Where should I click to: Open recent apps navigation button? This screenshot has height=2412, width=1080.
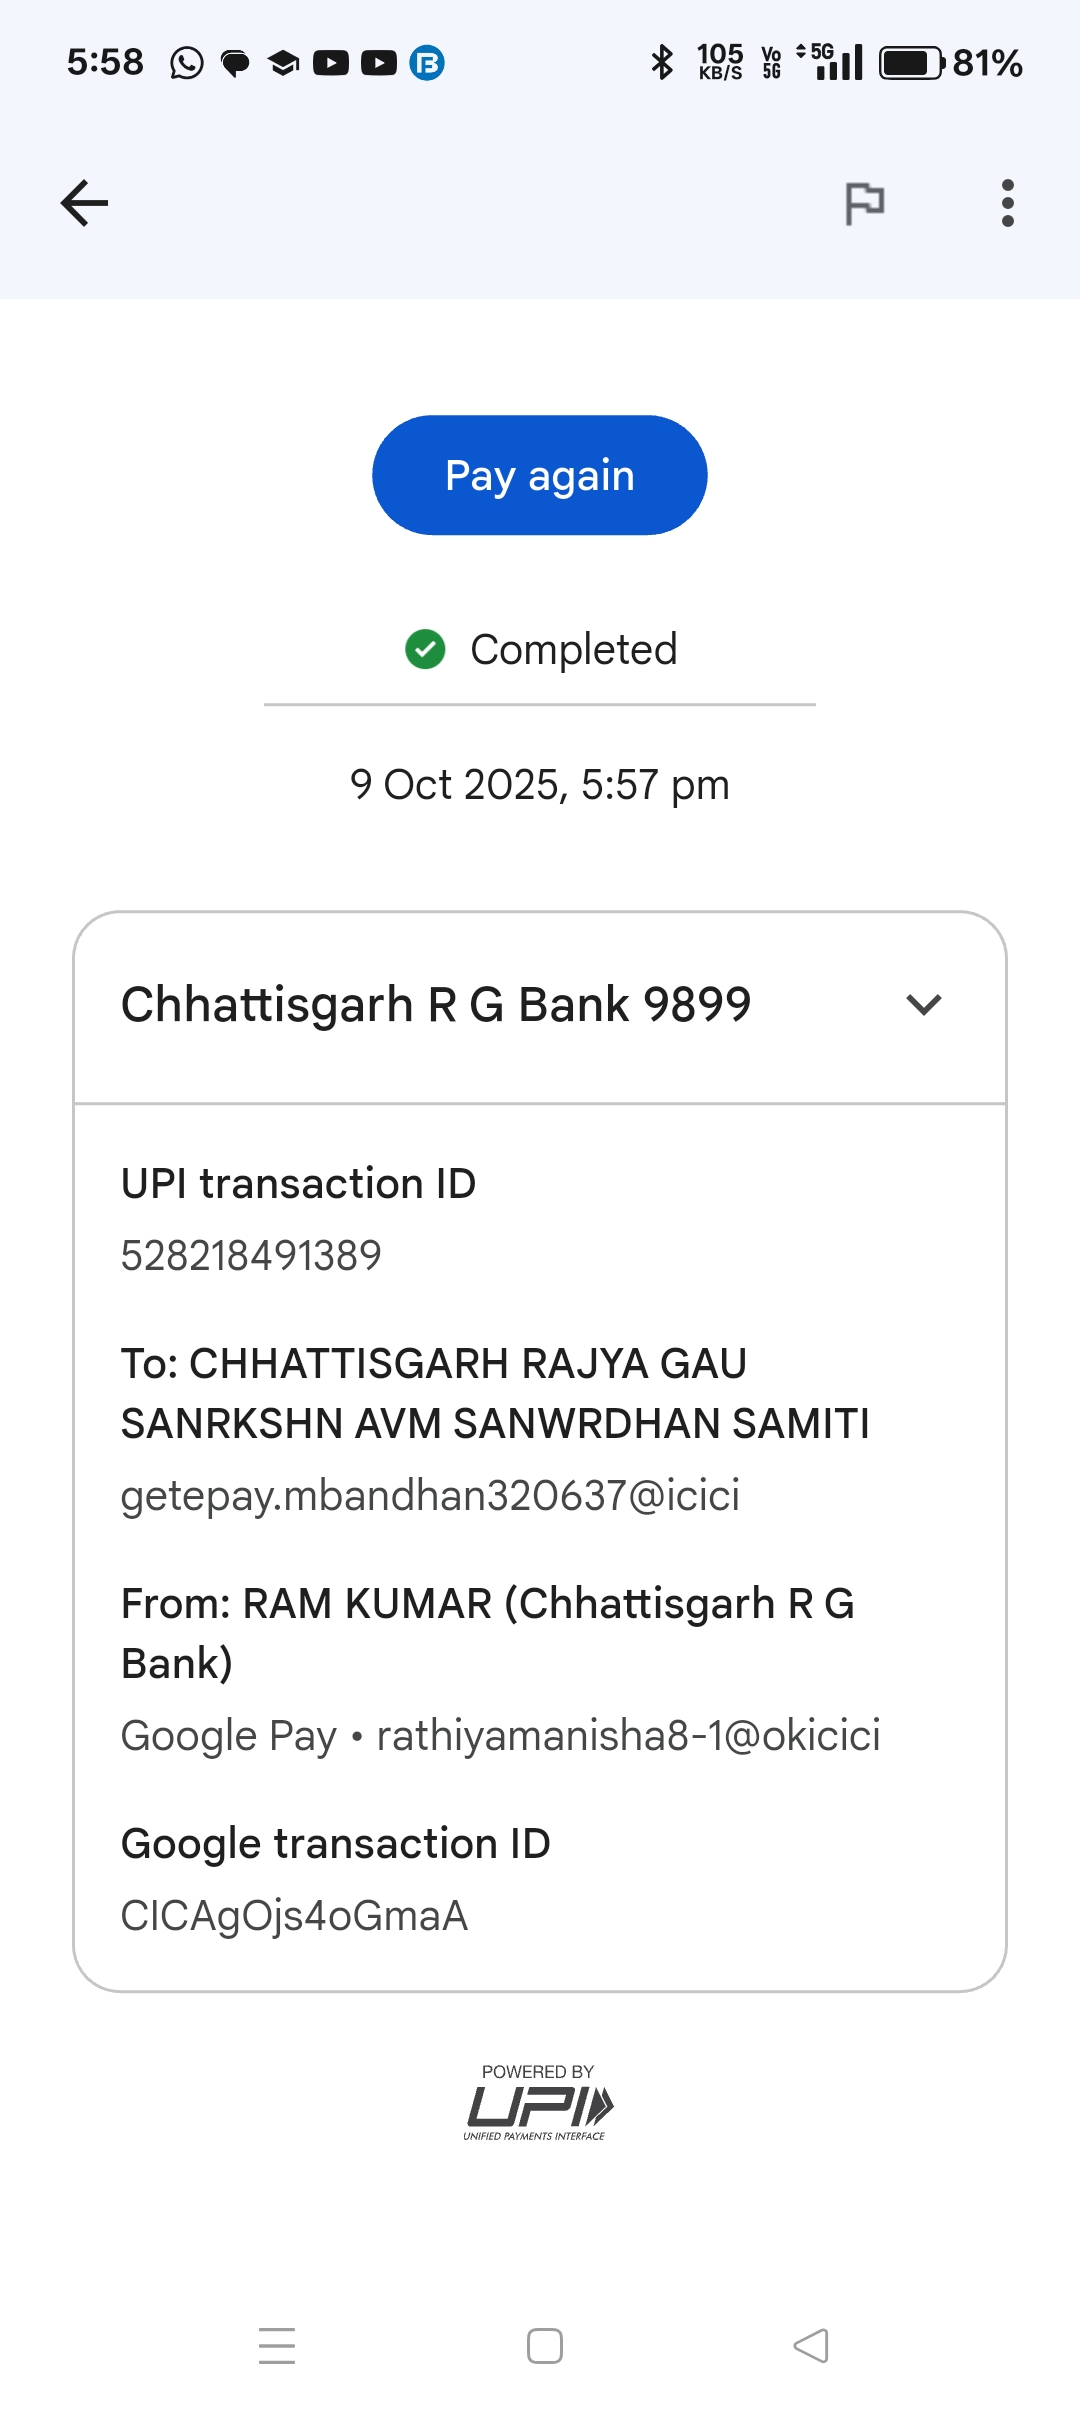click(277, 2345)
